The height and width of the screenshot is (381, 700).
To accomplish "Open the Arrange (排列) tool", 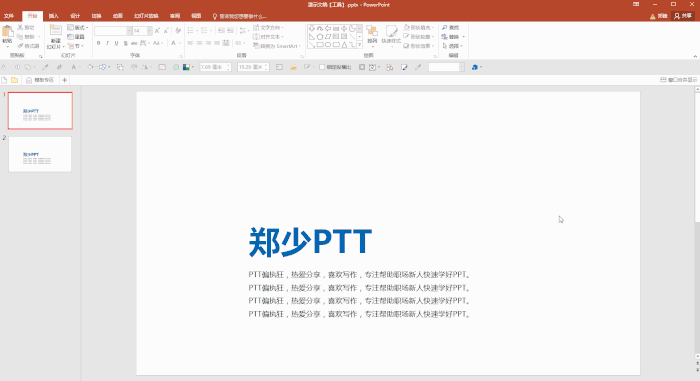I will pos(372,35).
